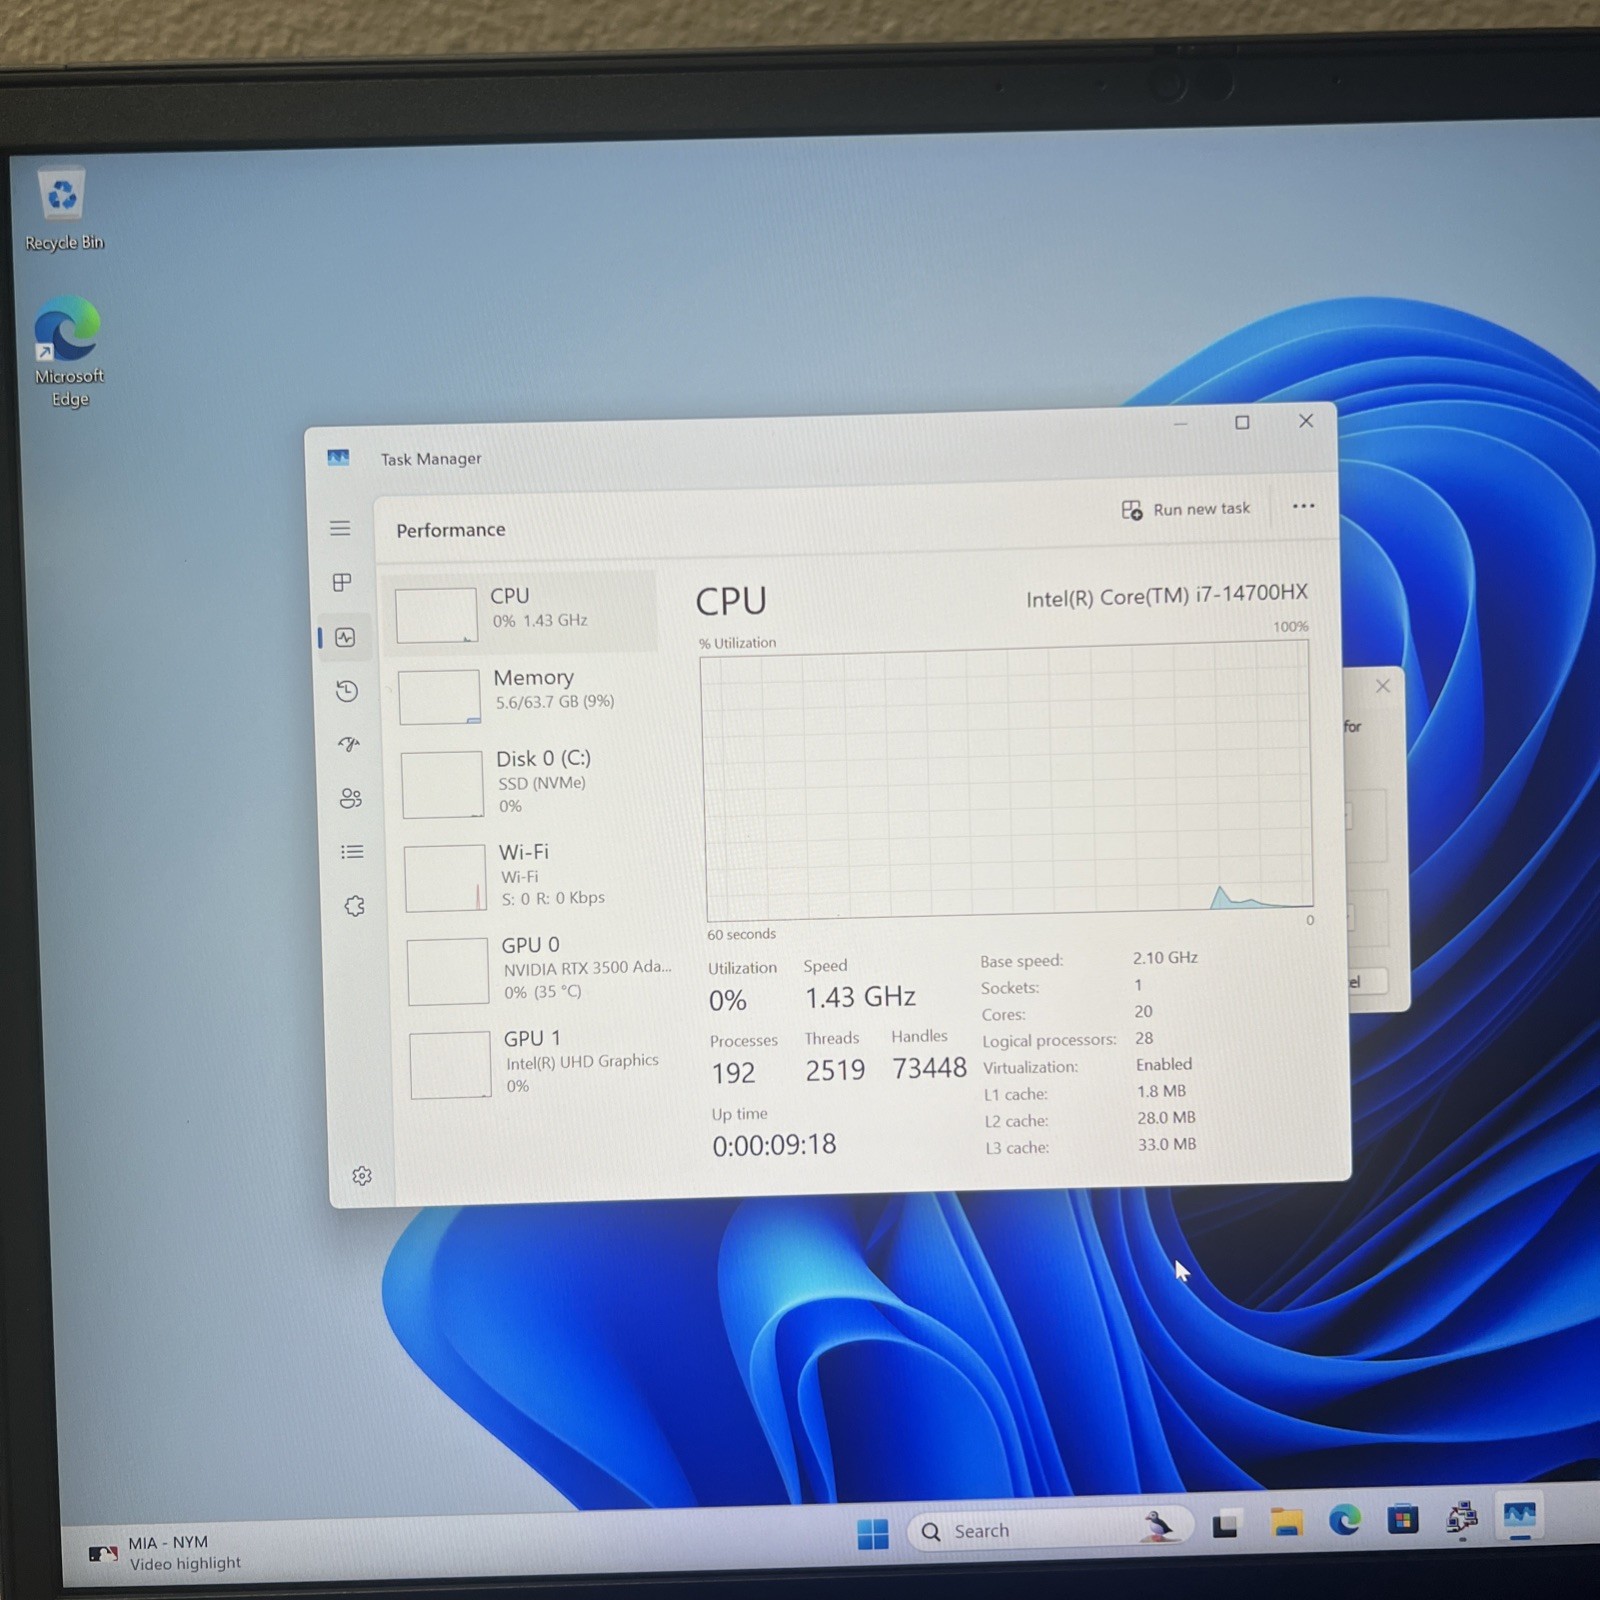Select the Disk 0 (C:) entry
The width and height of the screenshot is (1600, 1600).
527,782
